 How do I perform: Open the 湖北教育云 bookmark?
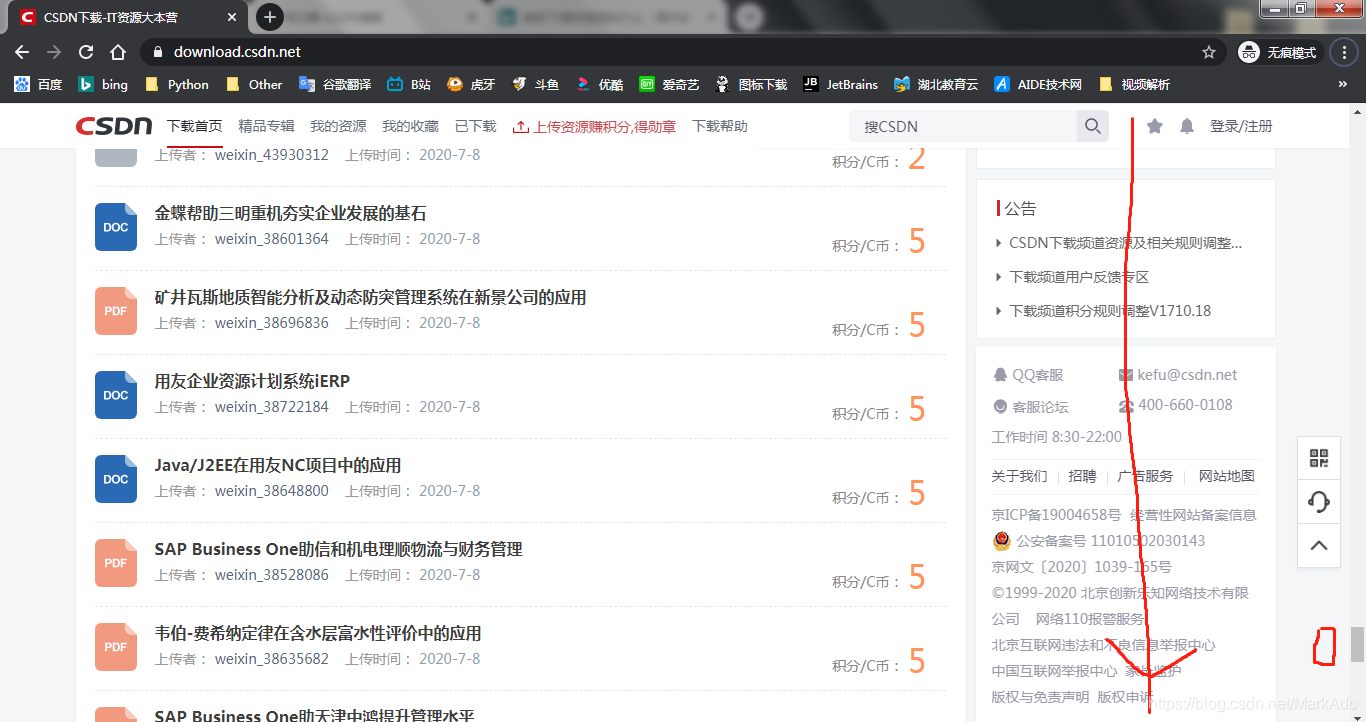click(936, 85)
